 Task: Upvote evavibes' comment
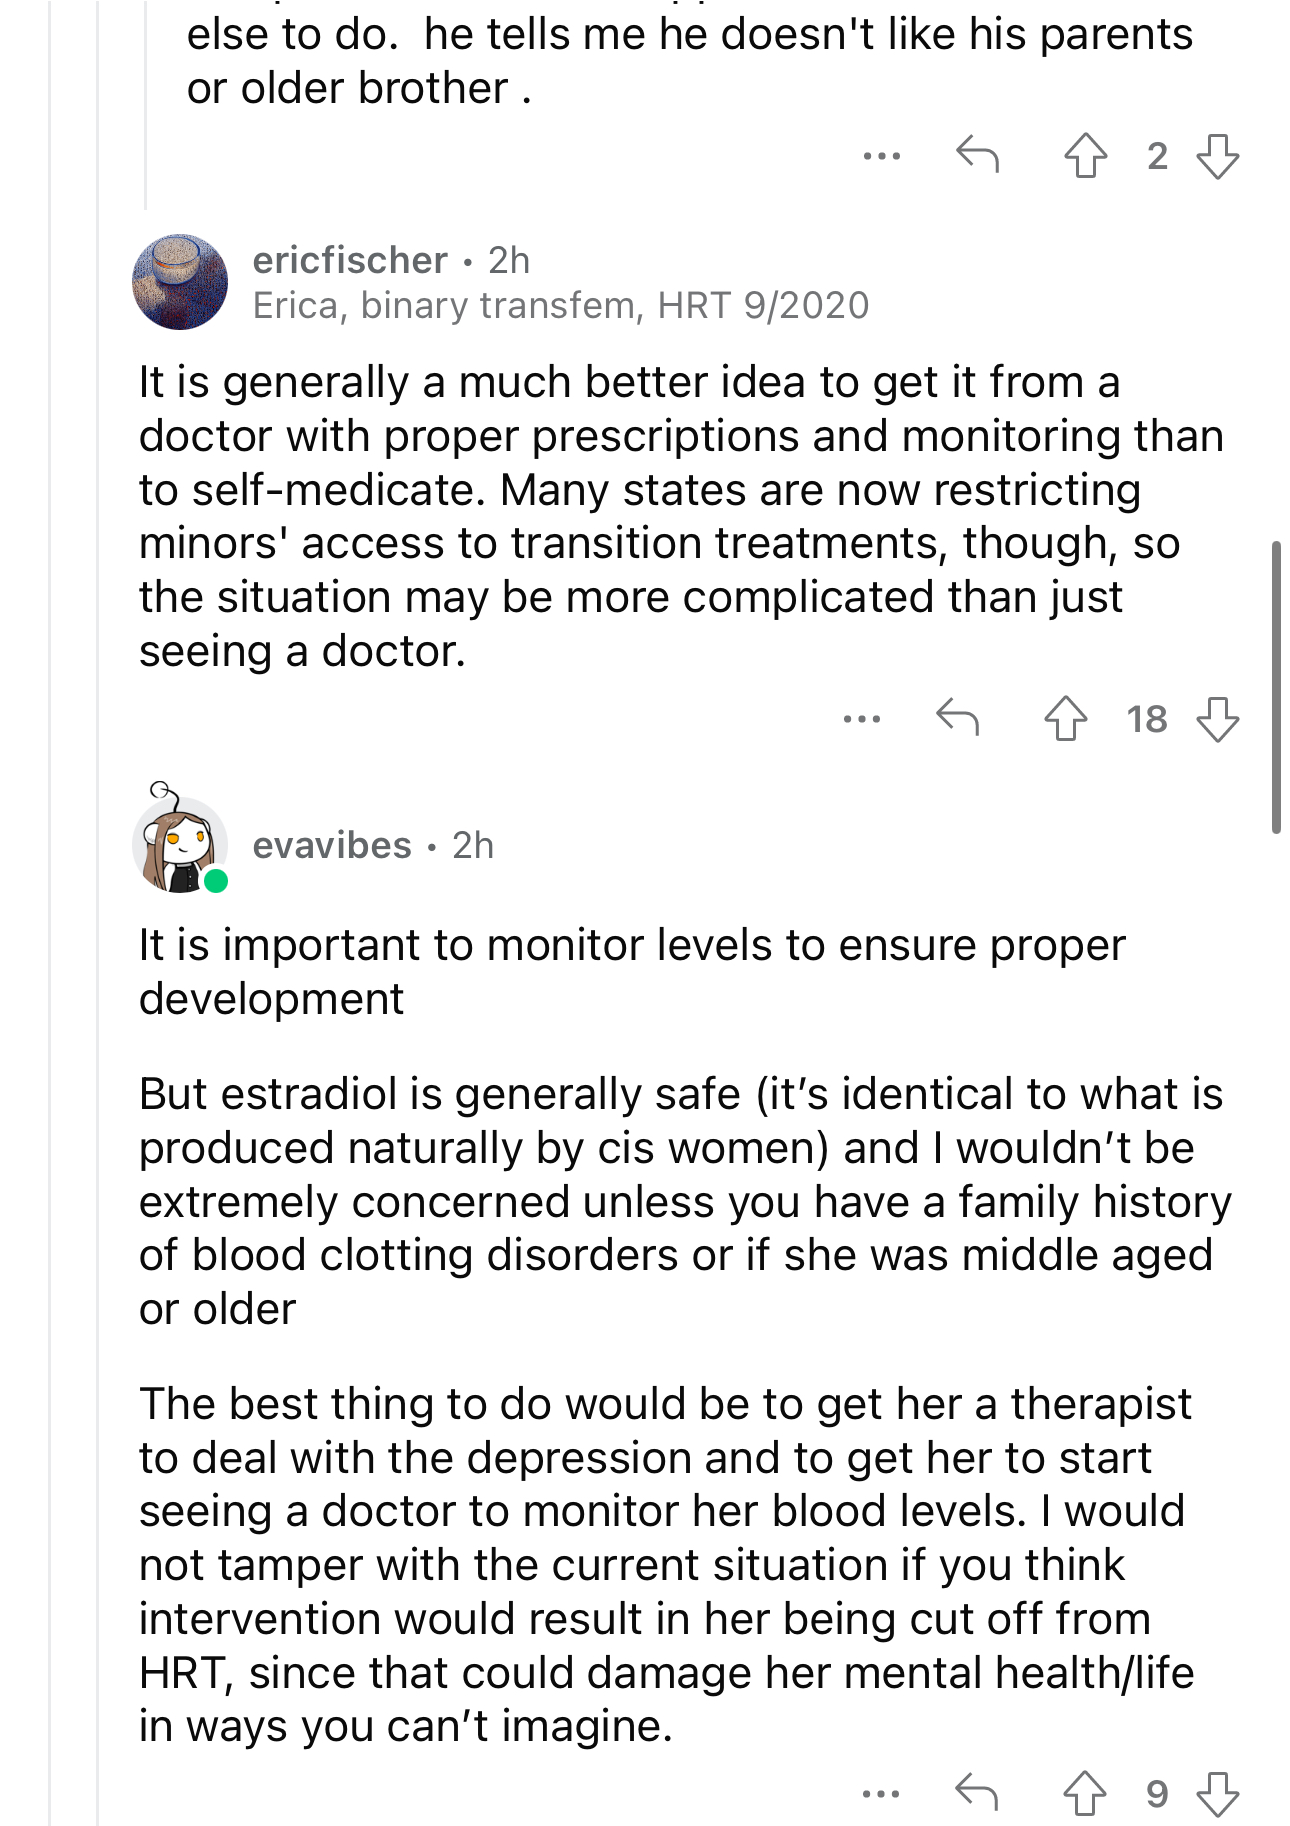pos(1084,1793)
